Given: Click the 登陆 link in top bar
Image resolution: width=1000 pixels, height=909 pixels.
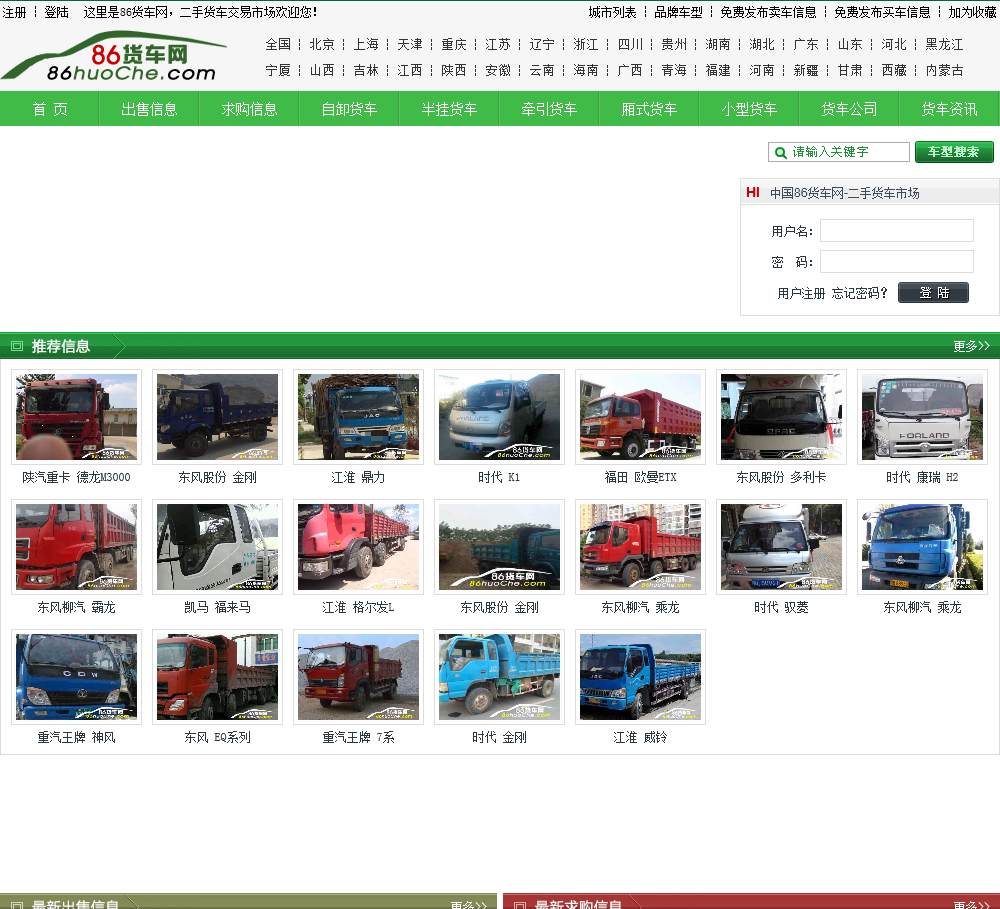Looking at the screenshot, I should [56, 12].
